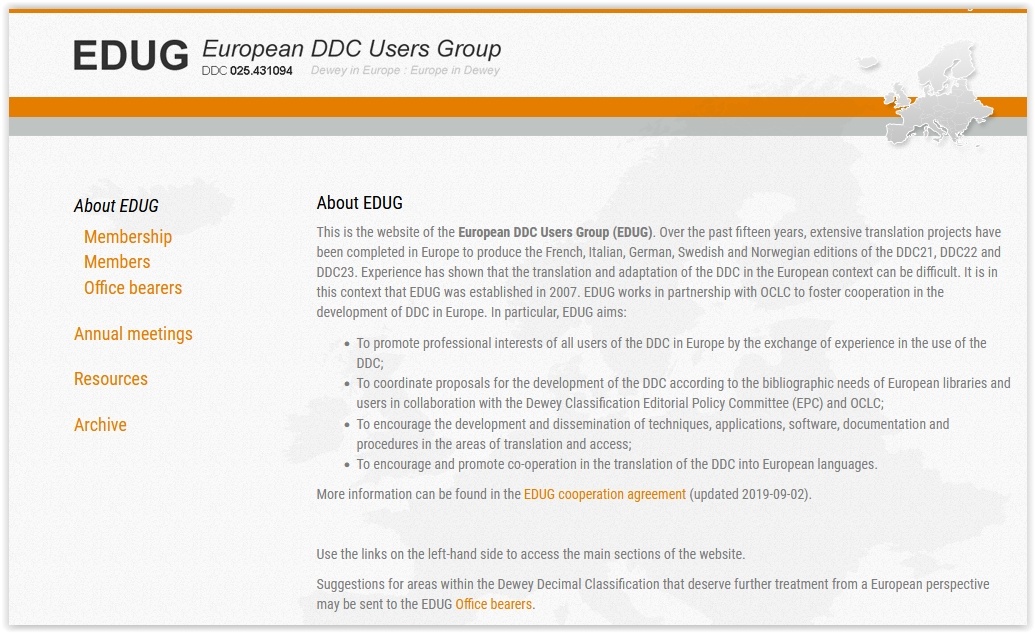Screen dimensions: 1035x633
Task: Open Office bearers in the sidebar
Action: click(x=133, y=288)
